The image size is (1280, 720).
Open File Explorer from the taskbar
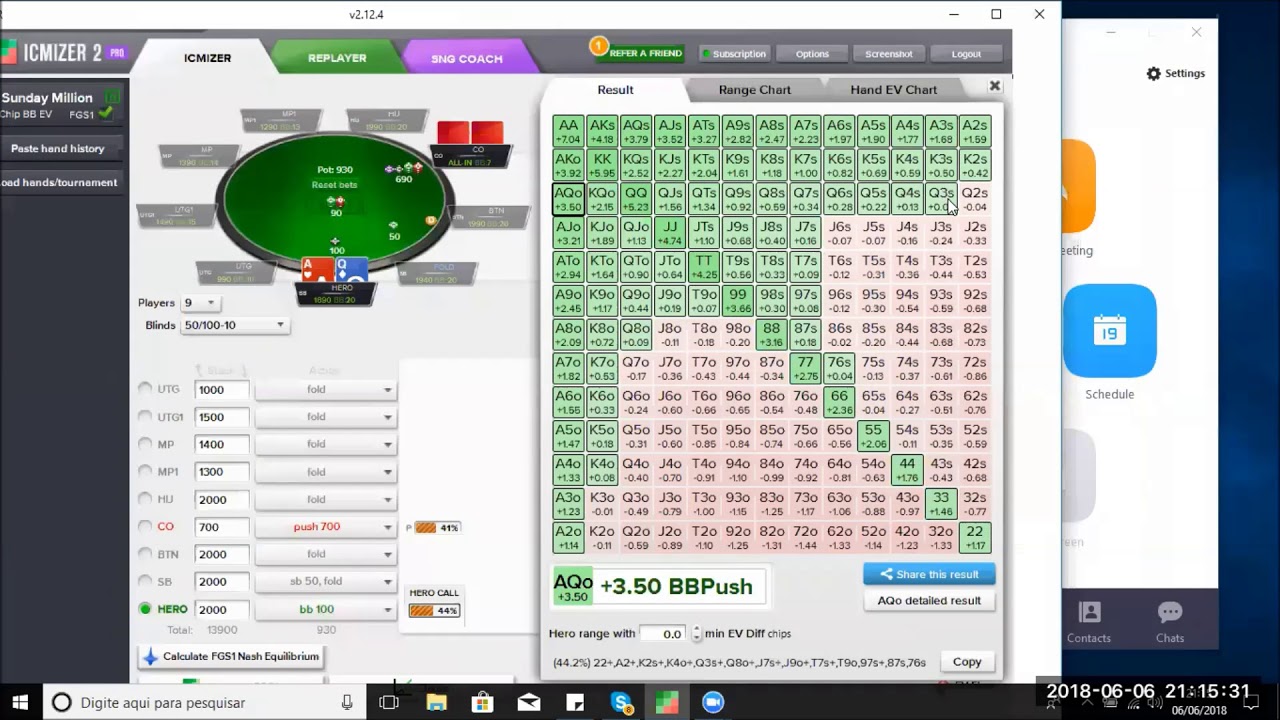(x=436, y=702)
